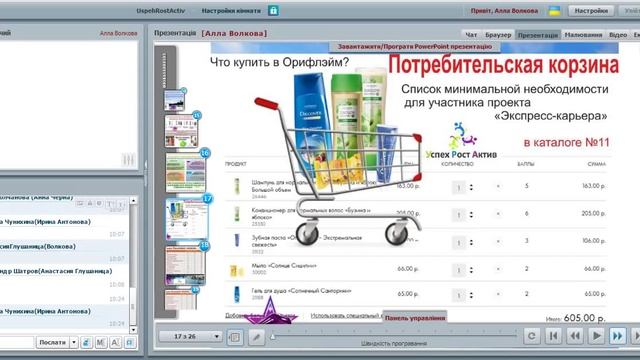
Task: Switch to the Малювання tab
Action: point(583,35)
